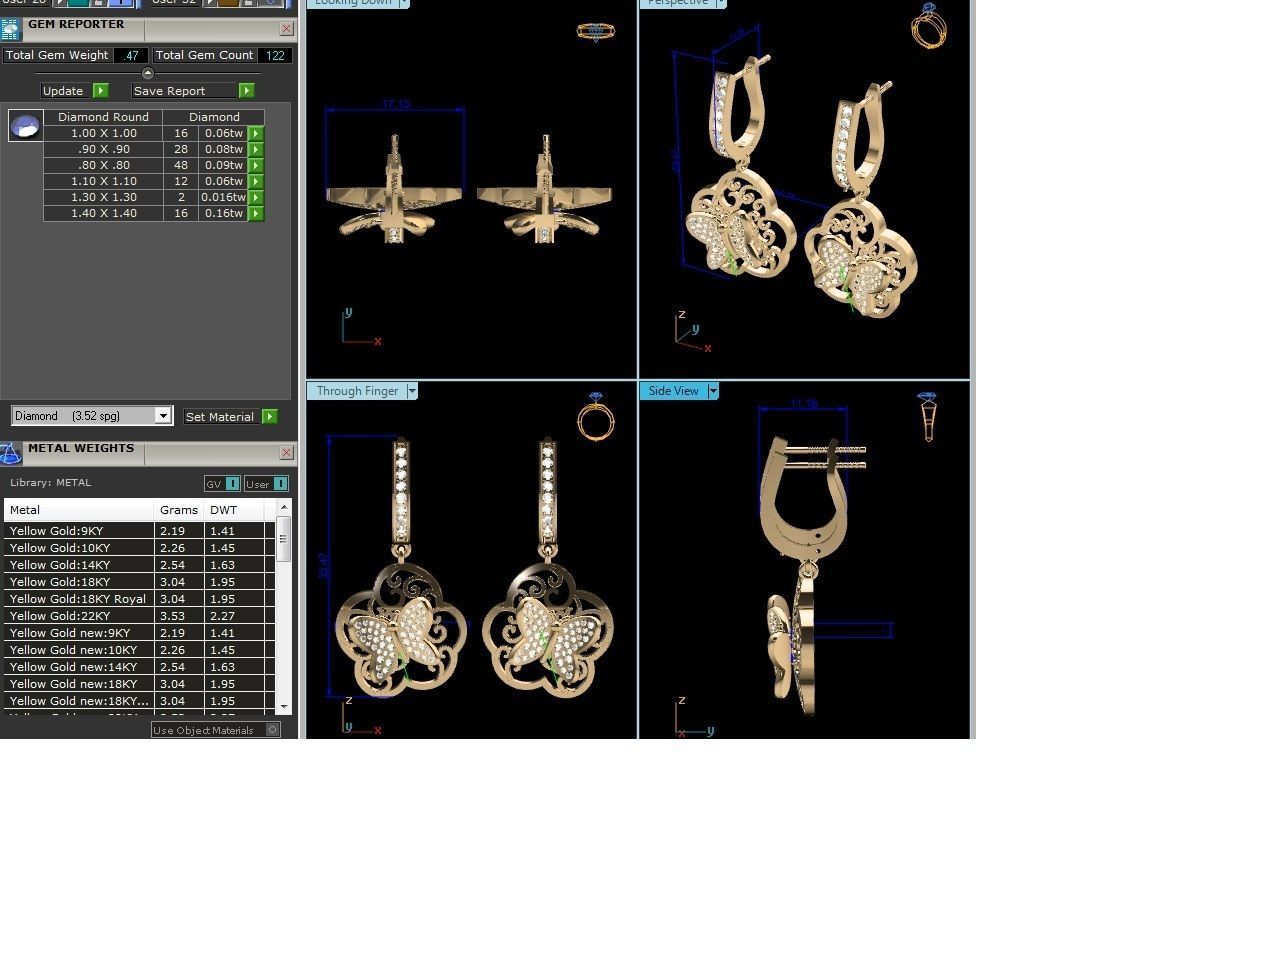Click green arrow for .80 X .80 row
This screenshot has width=1284, height=962.
(x=256, y=165)
